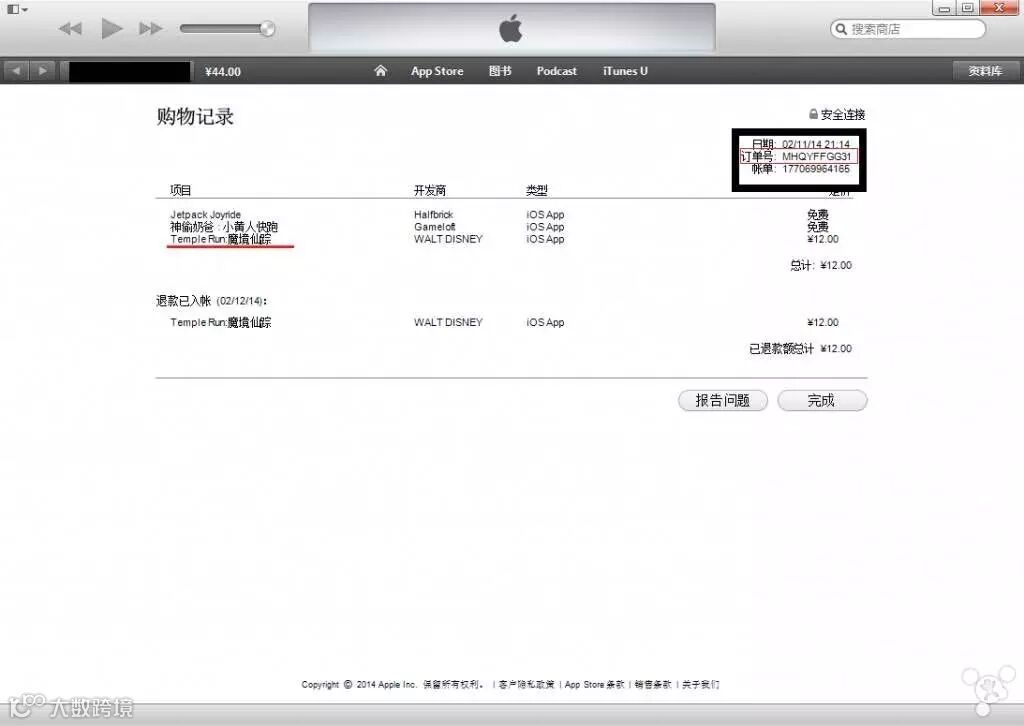
Task: Open the App Store tab
Action: click(437, 71)
